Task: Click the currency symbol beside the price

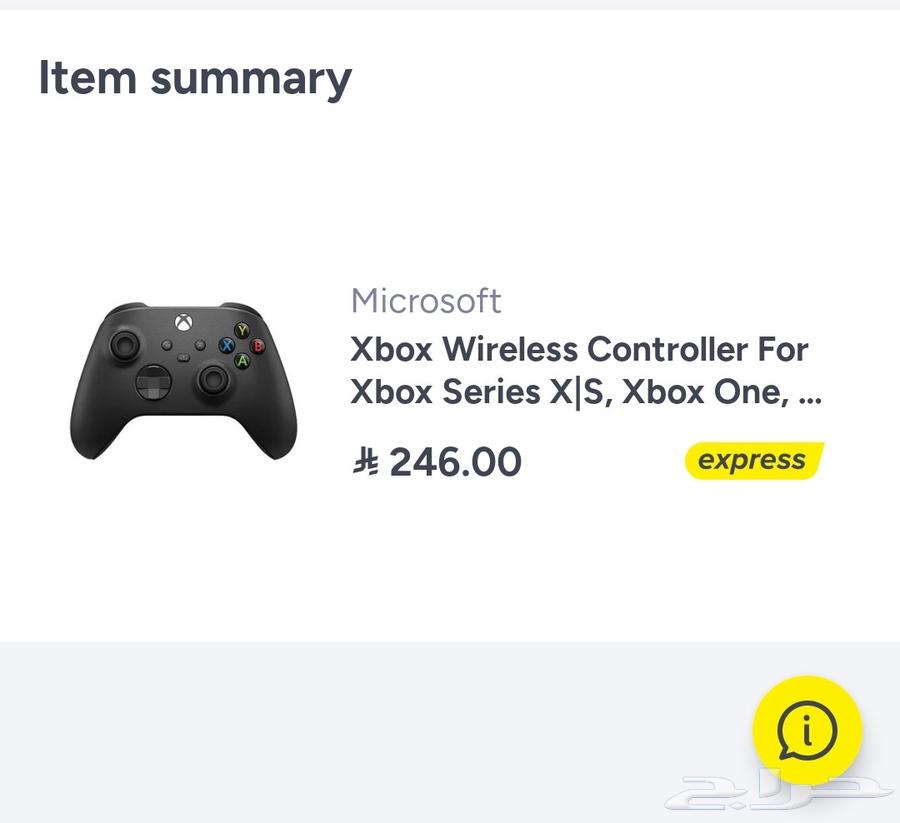Action: [365, 462]
